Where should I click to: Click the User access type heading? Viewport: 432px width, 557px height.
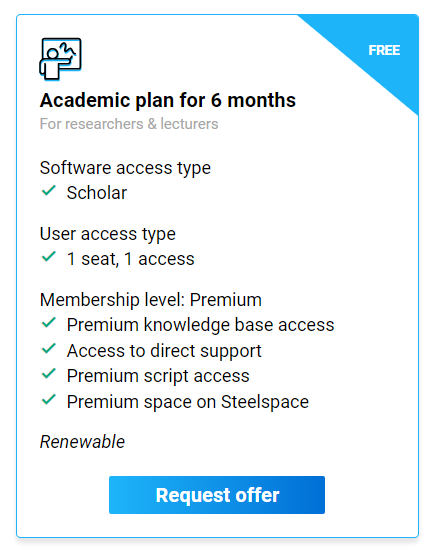(x=108, y=234)
